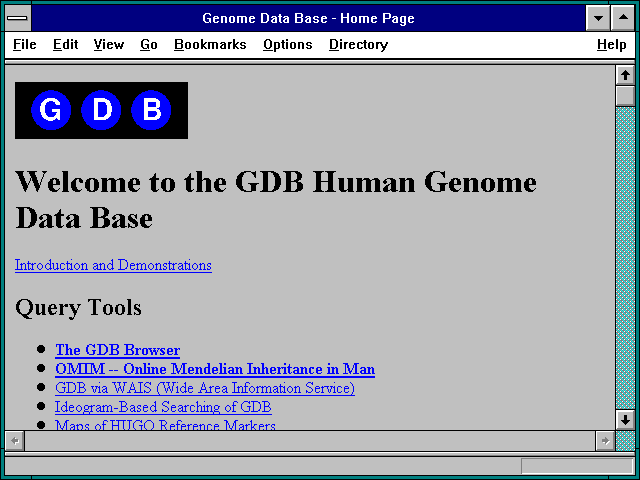This screenshot has width=640, height=480.
Task: Open the View menu
Action: [109, 44]
